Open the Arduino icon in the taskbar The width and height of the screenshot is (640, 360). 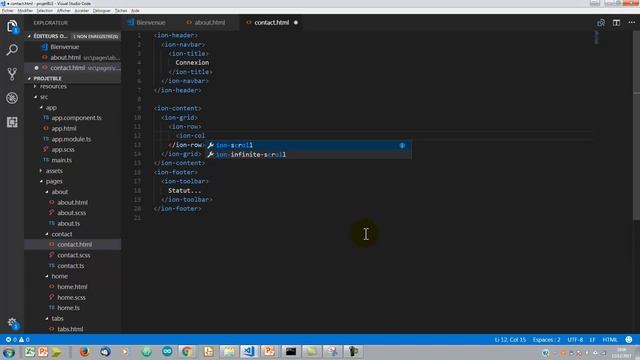tap(167, 351)
